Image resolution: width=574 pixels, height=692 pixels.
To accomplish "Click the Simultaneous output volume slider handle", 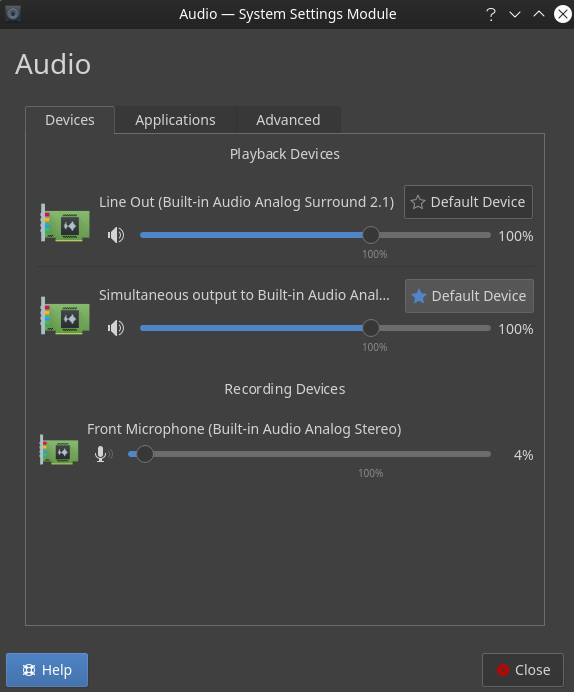I will click(x=371, y=328).
